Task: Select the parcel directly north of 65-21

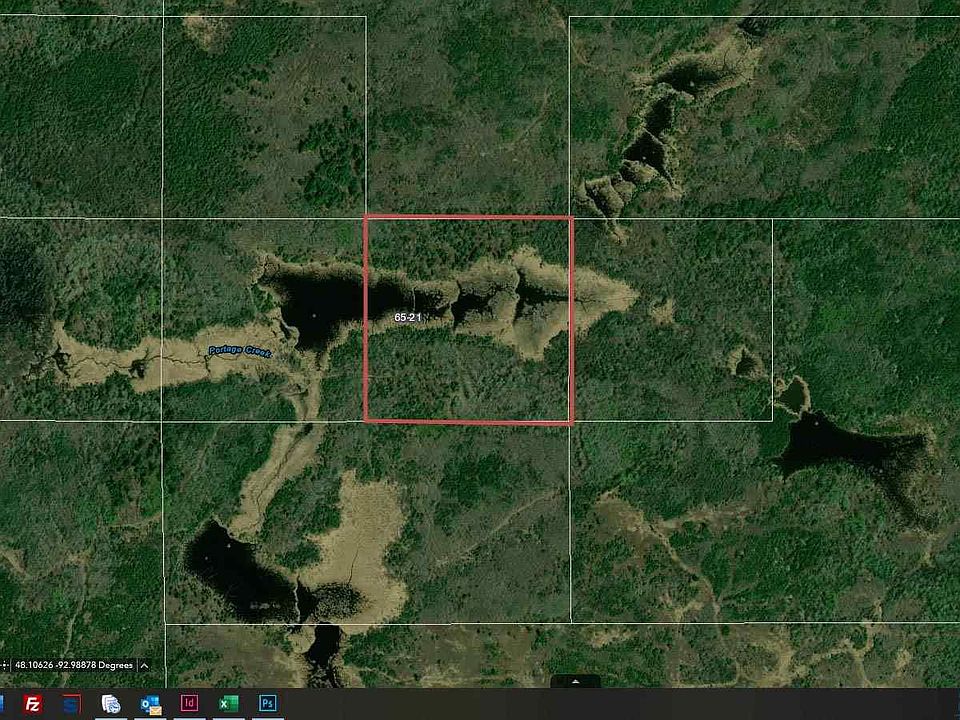Action: point(467,115)
